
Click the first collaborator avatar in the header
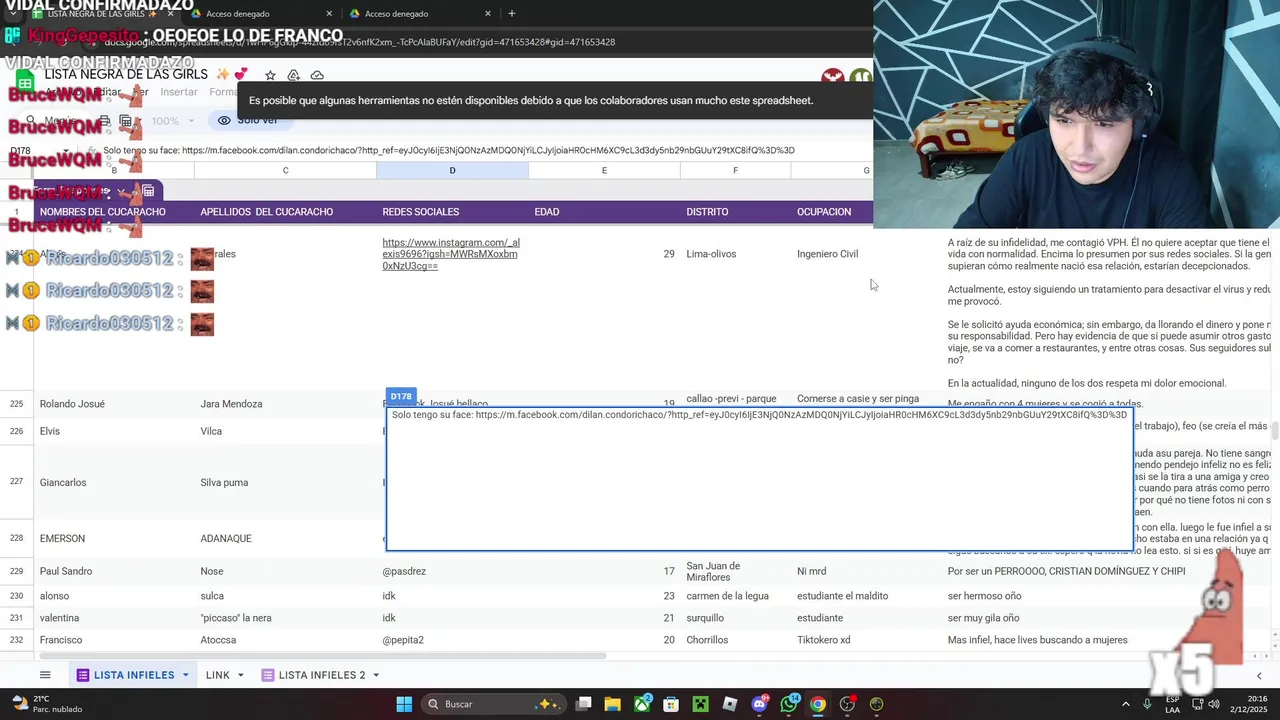click(832, 78)
